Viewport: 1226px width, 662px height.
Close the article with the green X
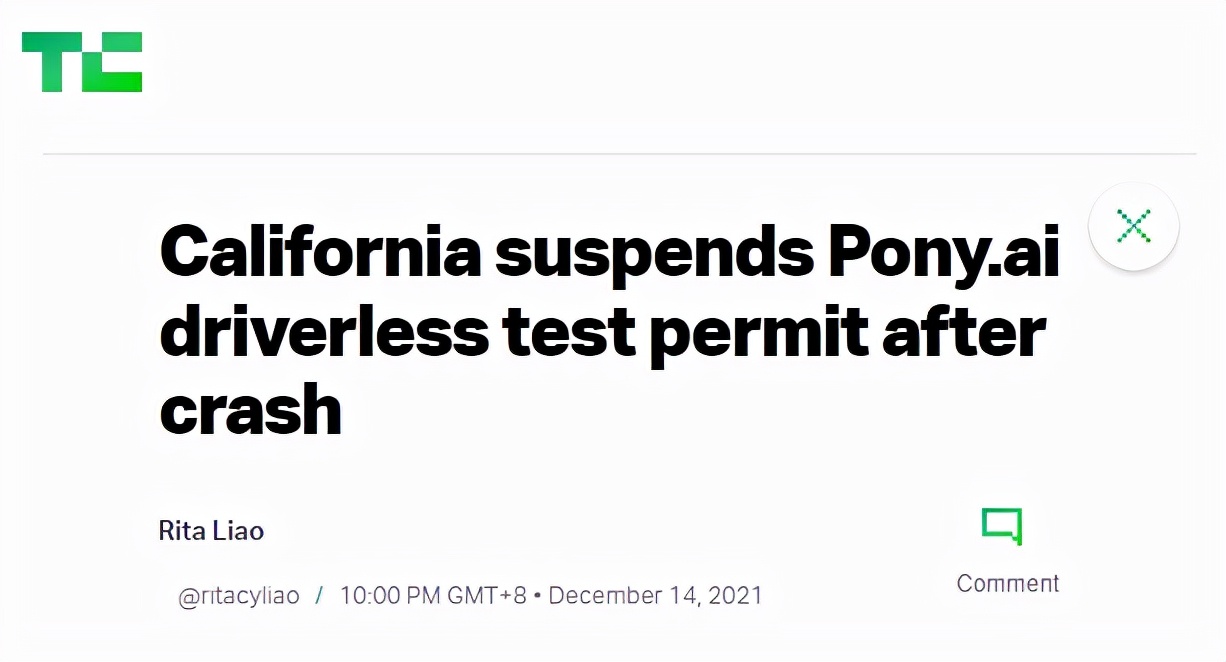pyautogui.click(x=1133, y=226)
